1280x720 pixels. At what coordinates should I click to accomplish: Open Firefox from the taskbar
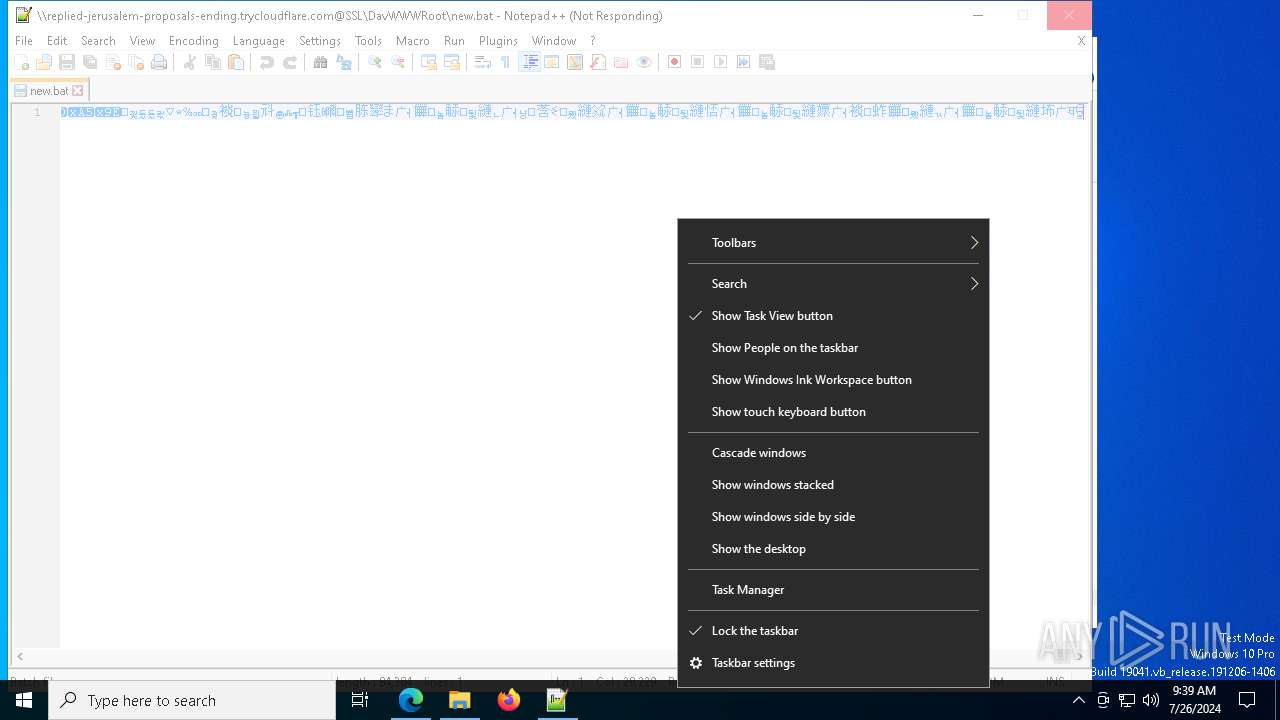click(509, 700)
